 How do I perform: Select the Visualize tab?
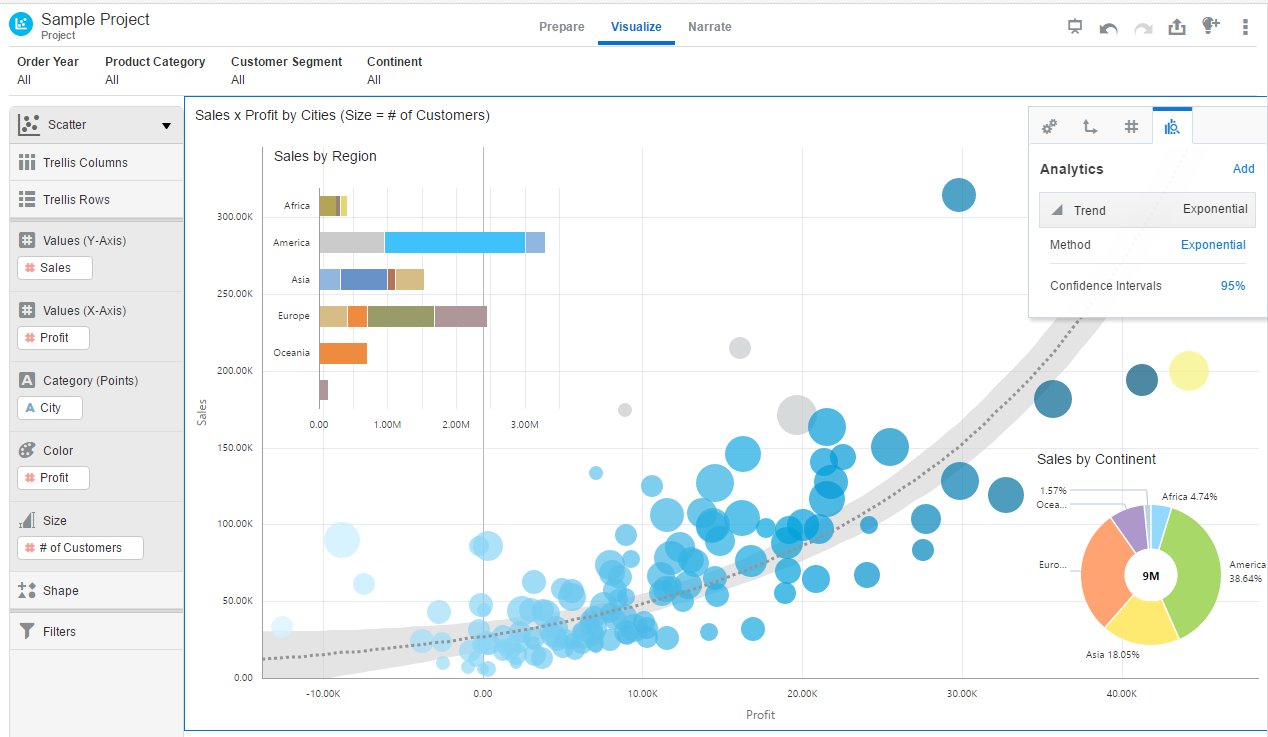pyautogui.click(x=636, y=27)
